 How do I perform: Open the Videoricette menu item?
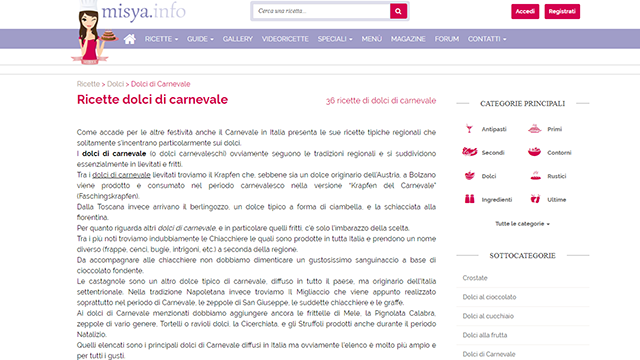point(285,39)
